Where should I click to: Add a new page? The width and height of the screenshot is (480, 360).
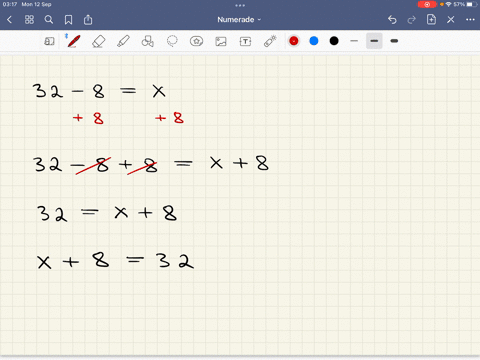431,19
